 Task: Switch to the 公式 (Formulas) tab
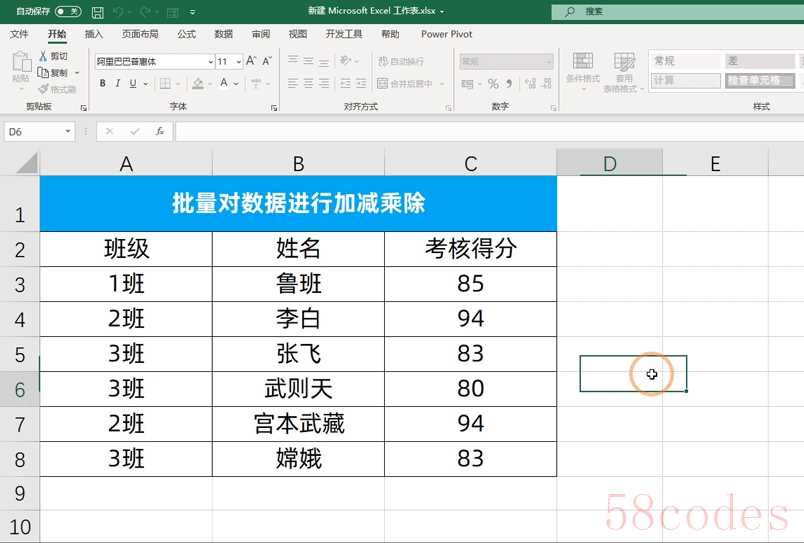[186, 34]
